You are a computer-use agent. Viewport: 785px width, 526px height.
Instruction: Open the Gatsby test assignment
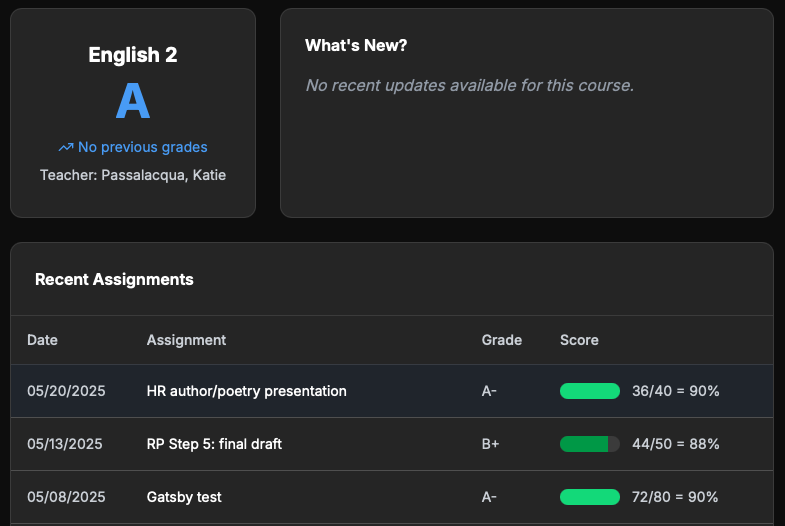(184, 497)
